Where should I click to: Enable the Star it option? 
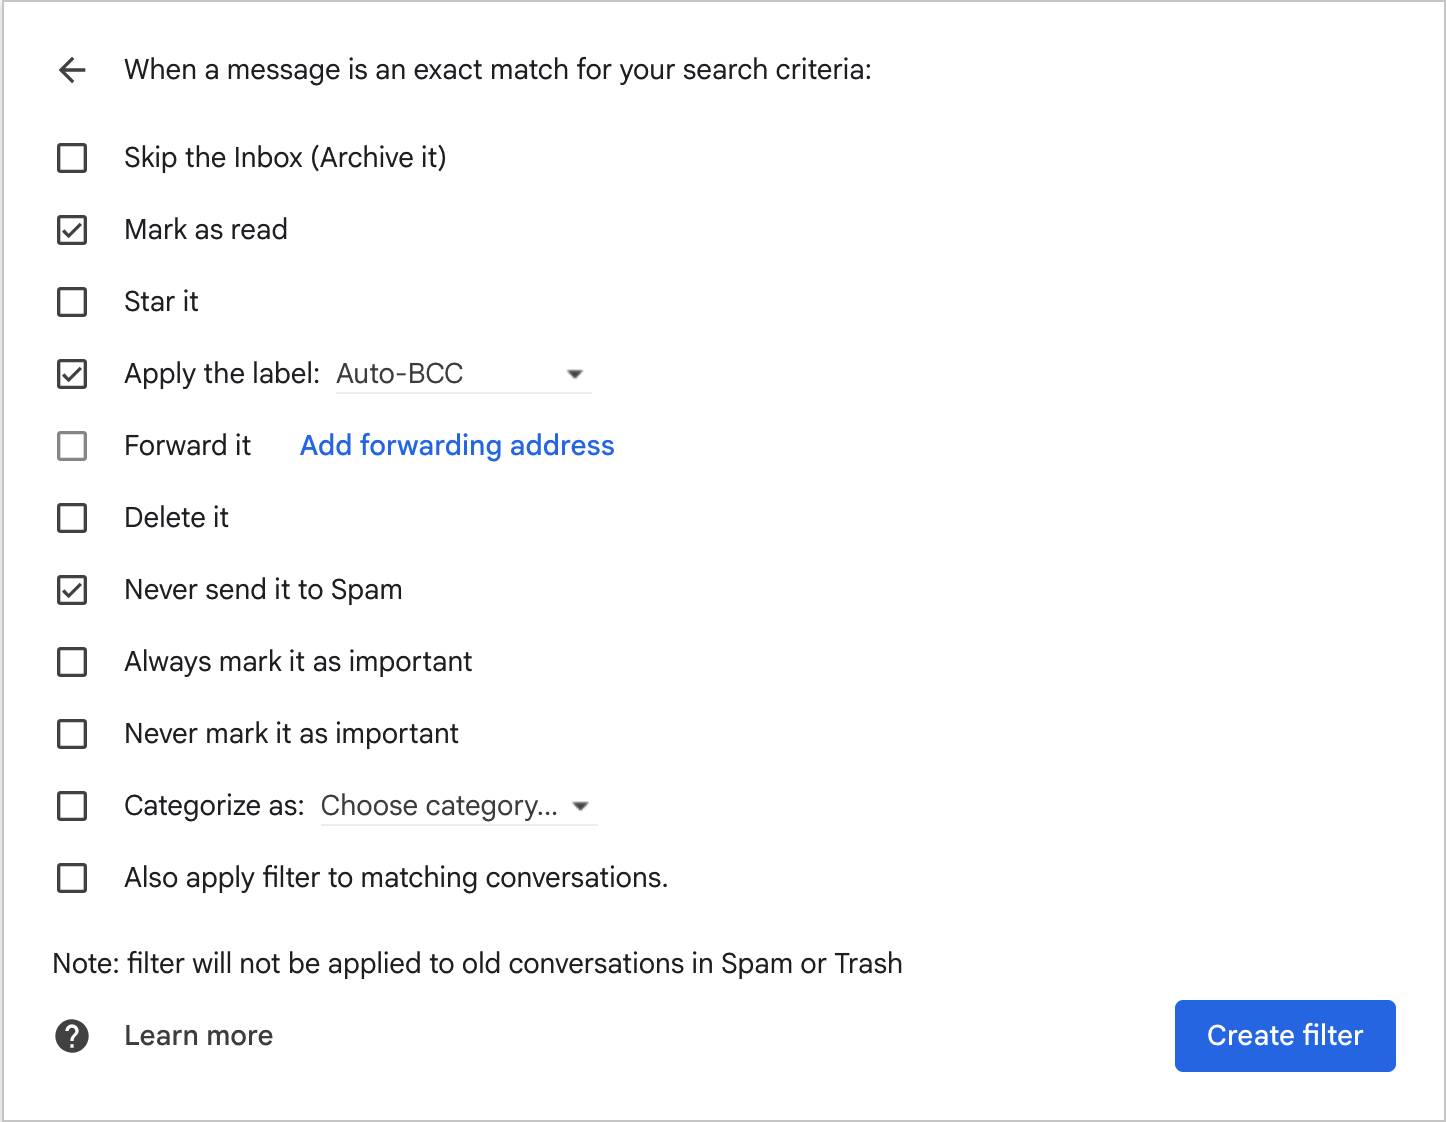(71, 301)
